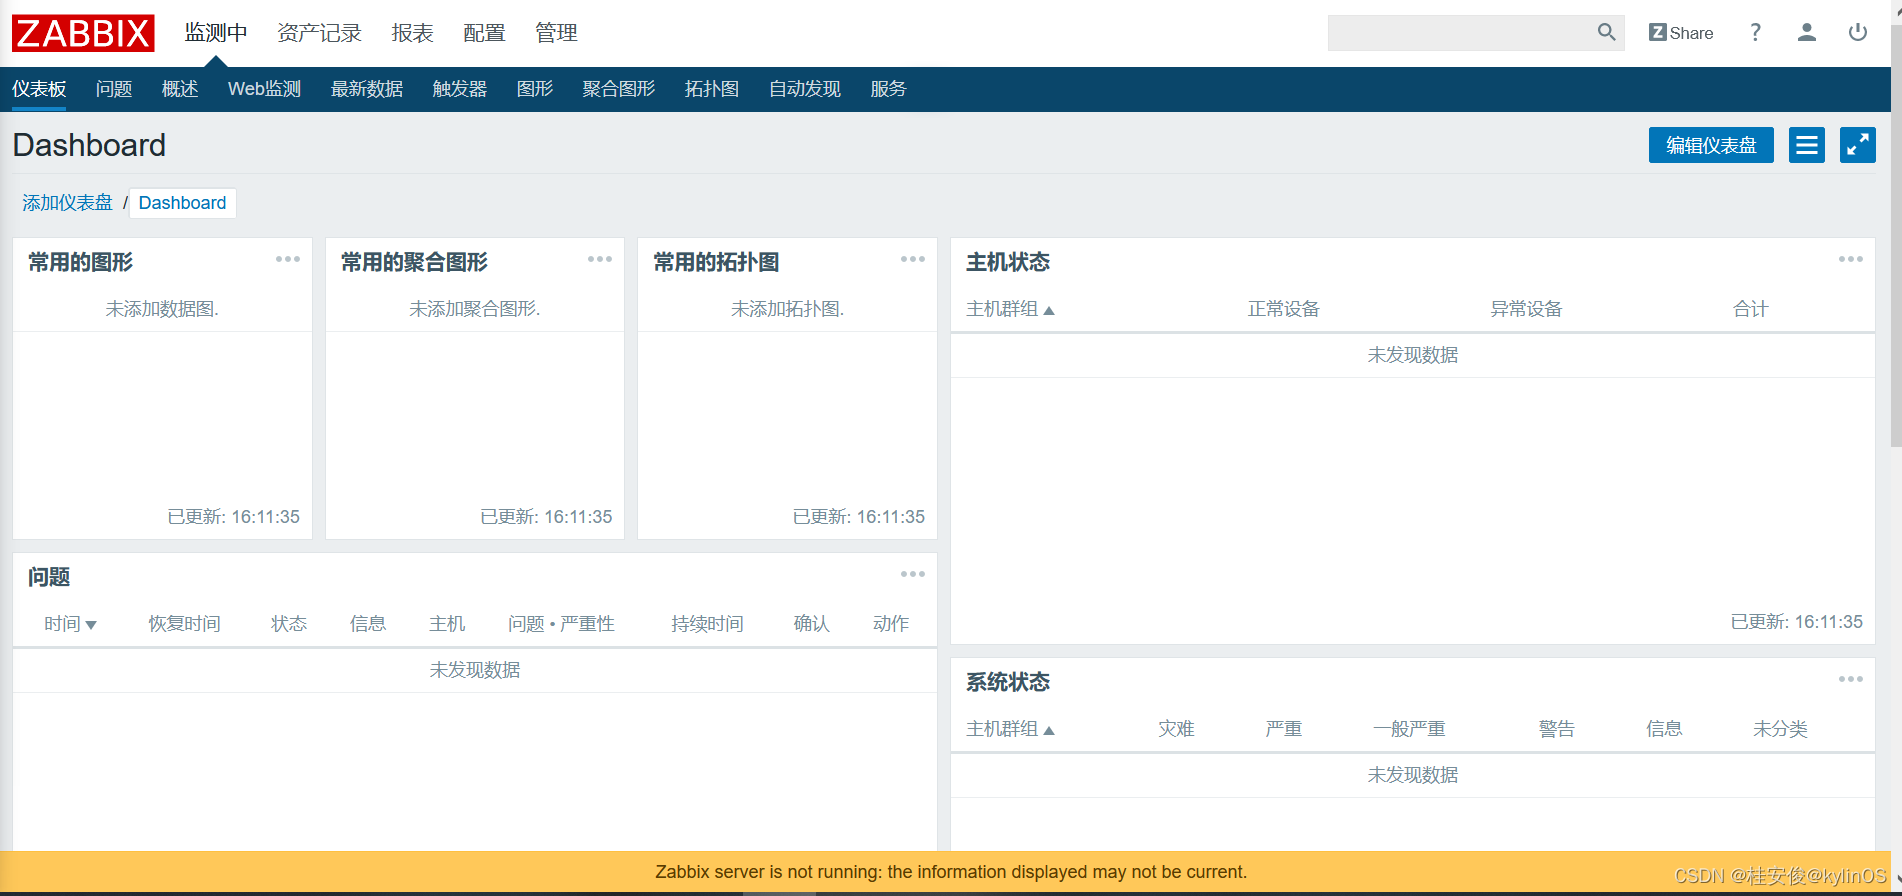Open 主机状态 widget options menu
The image size is (1902, 896).
tap(1851, 259)
